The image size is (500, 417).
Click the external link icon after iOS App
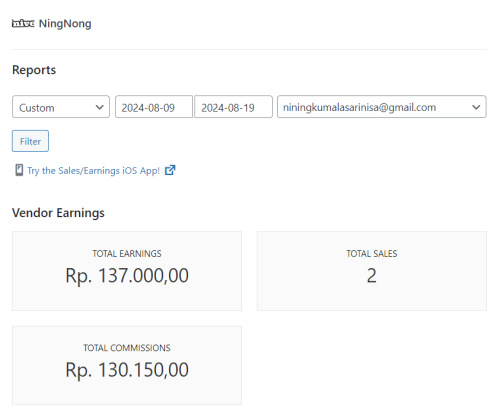pos(170,170)
